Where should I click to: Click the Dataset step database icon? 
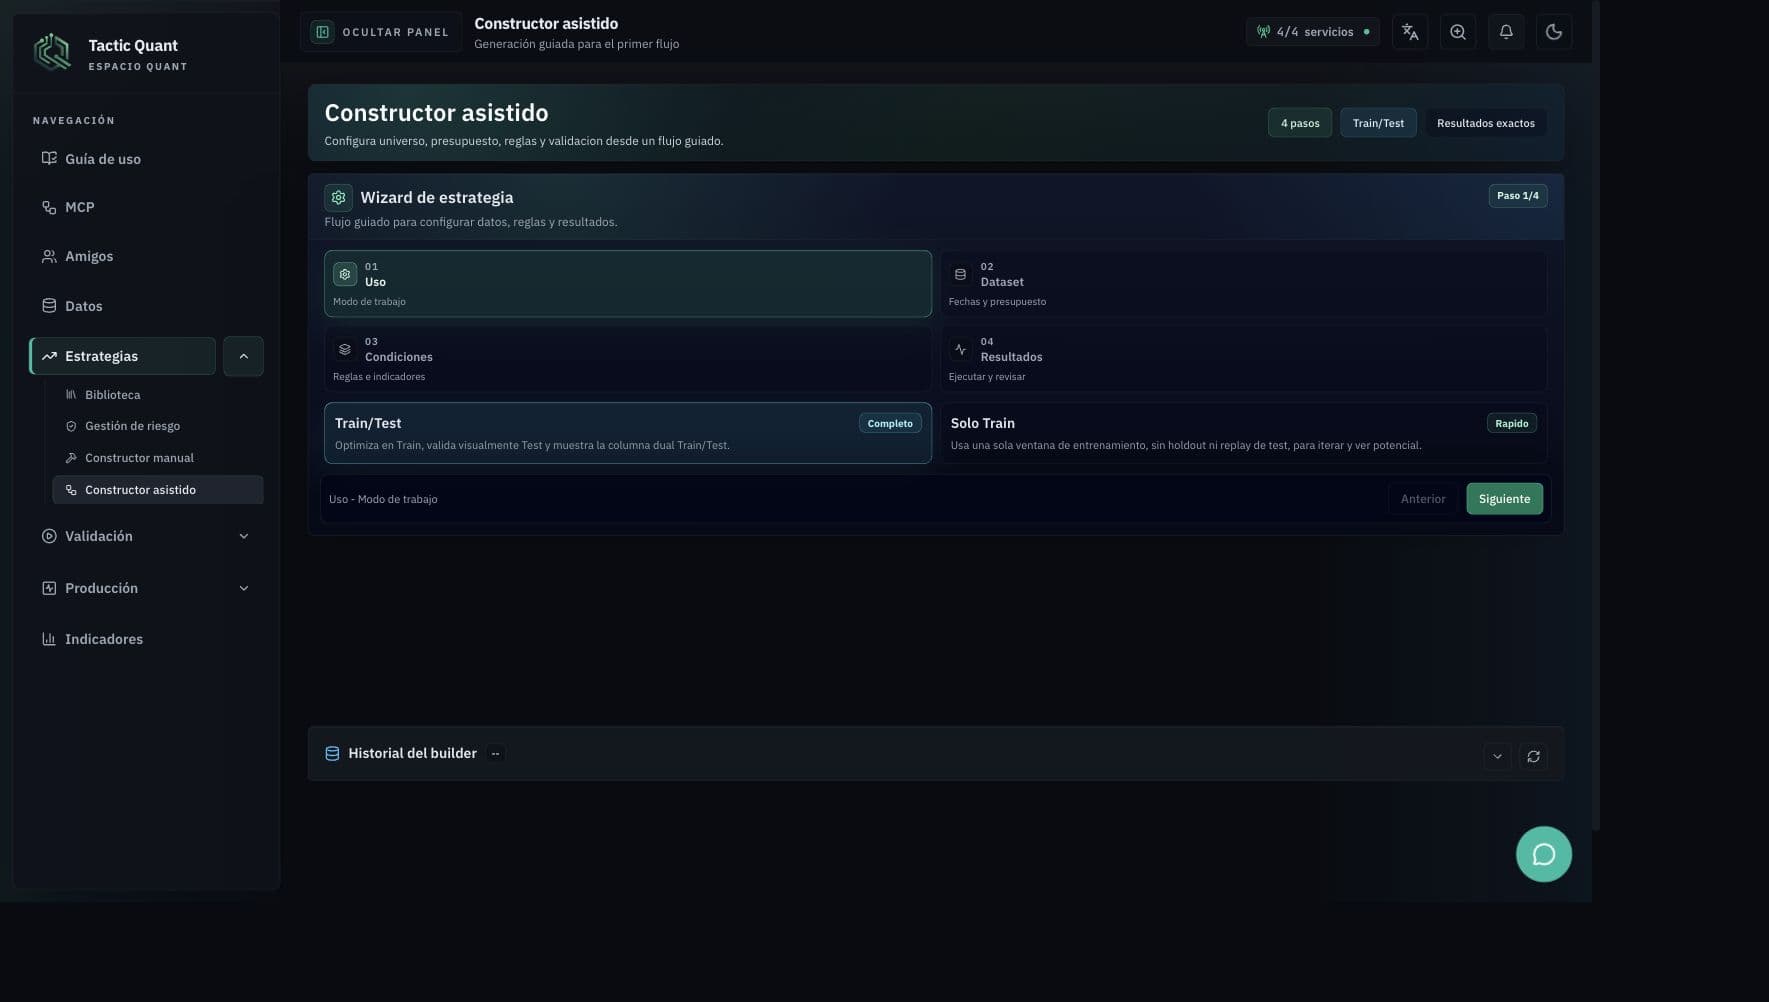pyautogui.click(x=960, y=274)
